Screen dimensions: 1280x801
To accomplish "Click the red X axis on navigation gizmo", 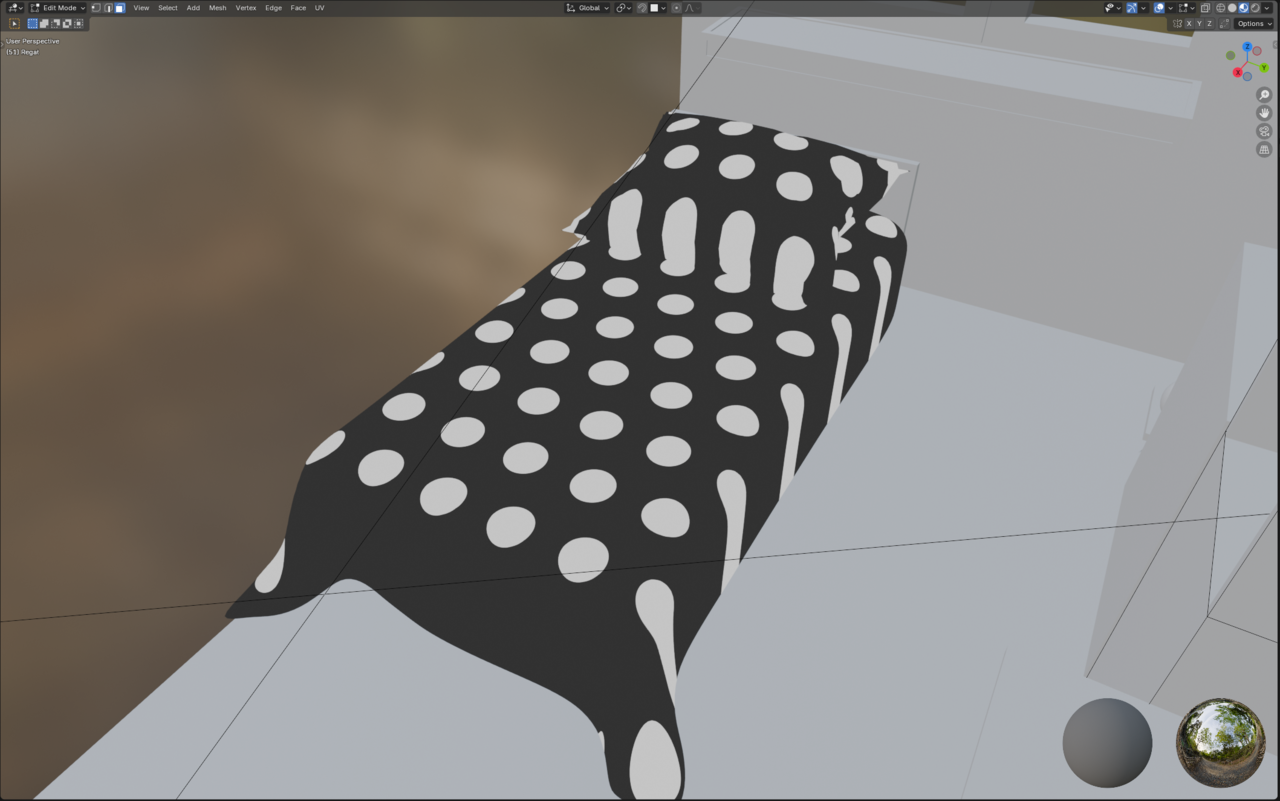I will click(x=1238, y=72).
